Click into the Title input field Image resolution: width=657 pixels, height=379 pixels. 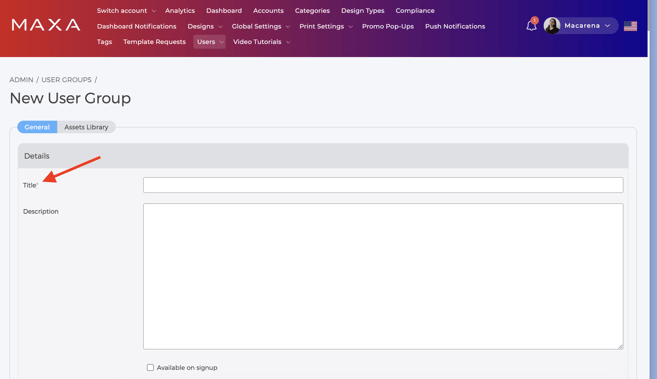[x=383, y=185]
